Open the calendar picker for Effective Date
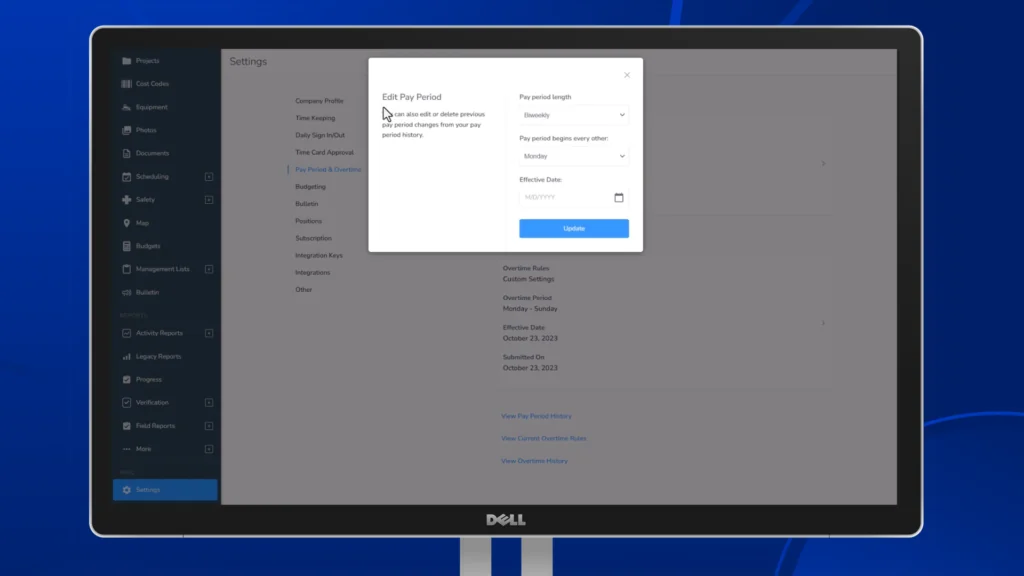This screenshot has width=1024, height=576. [618, 197]
